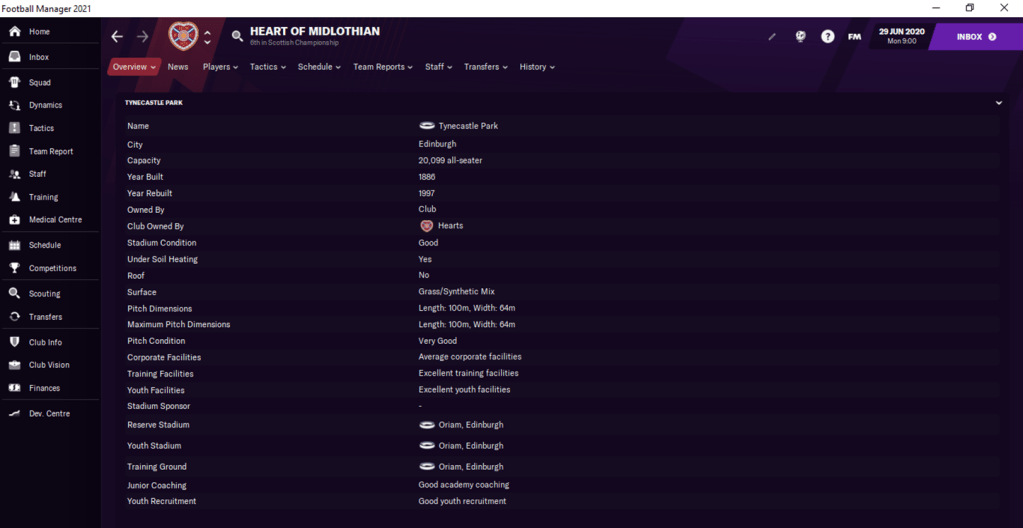Go to Finances in the sidebar

[x=44, y=388]
